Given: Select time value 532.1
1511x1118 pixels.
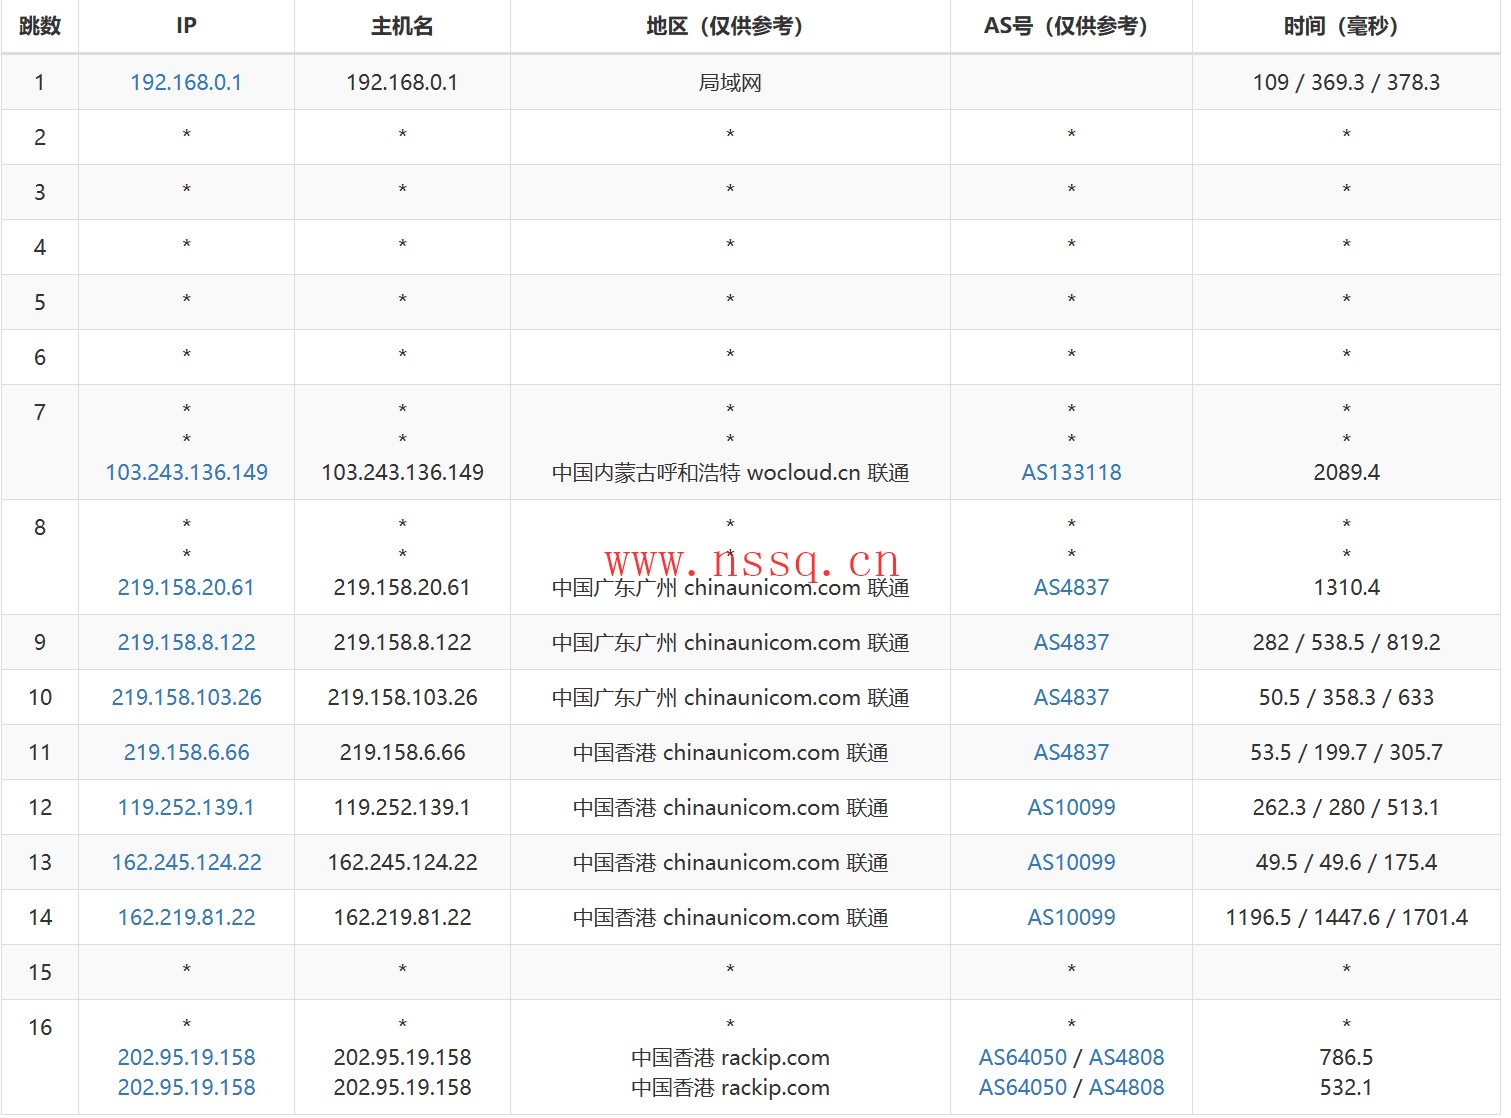Looking at the screenshot, I should (x=1346, y=1087).
